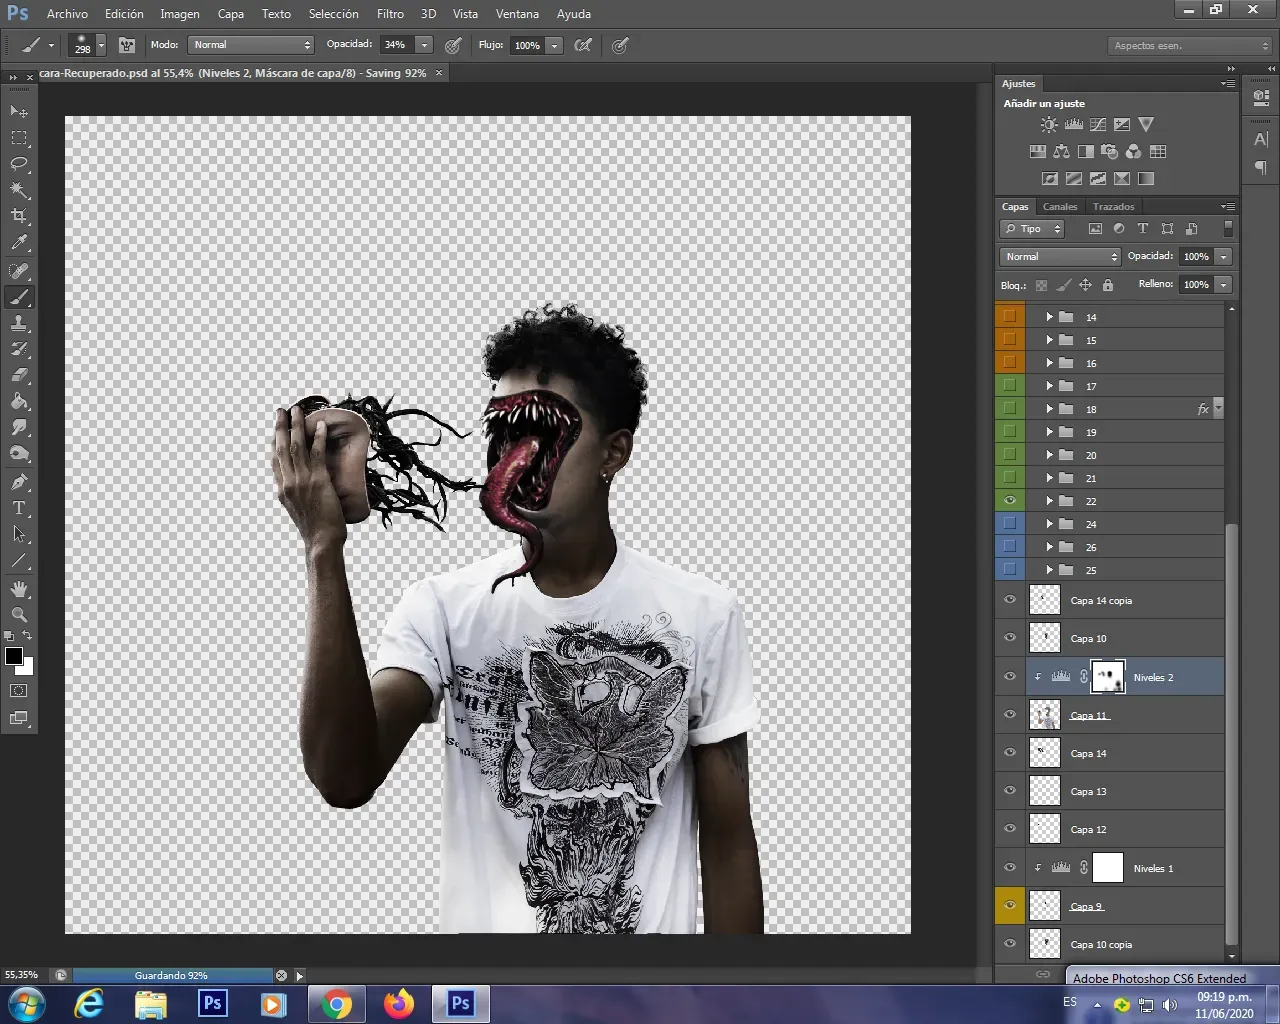
Task: Select the Paint Bucket tool
Action: 19,401
